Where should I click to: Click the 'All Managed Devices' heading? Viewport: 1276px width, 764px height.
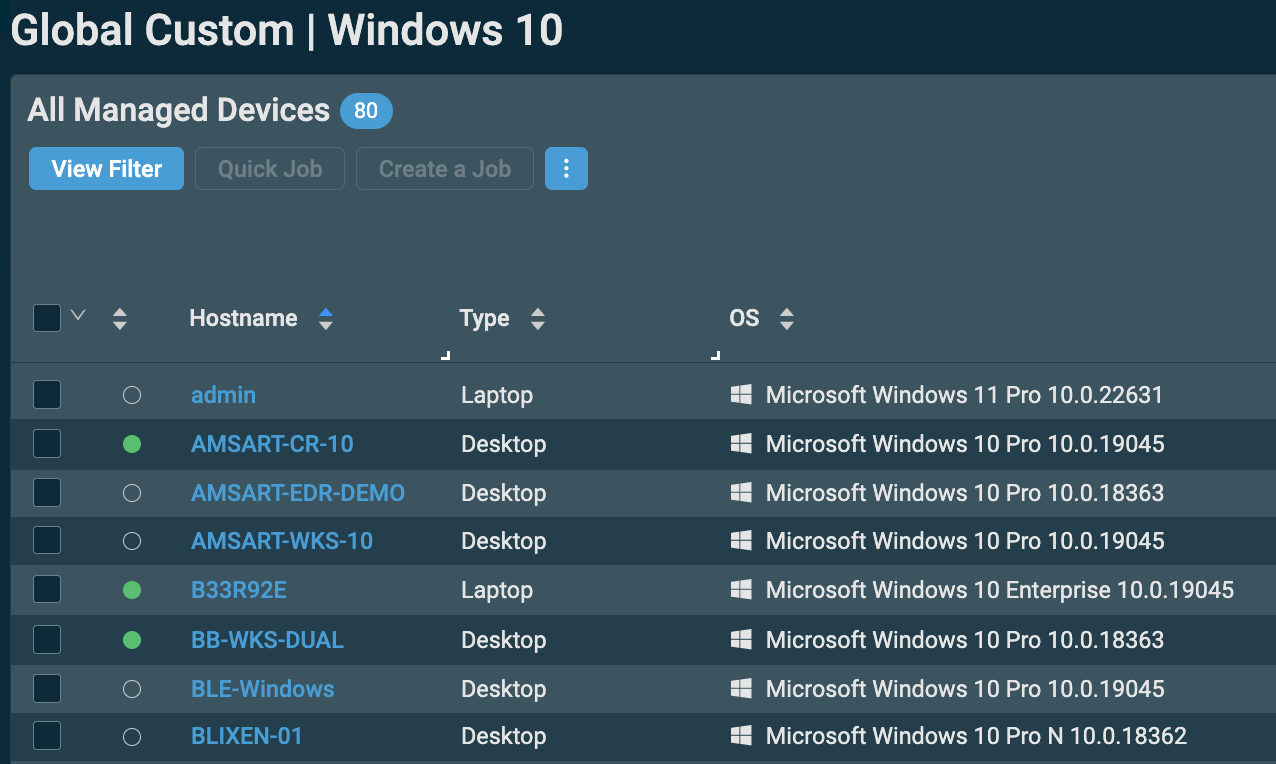click(179, 110)
